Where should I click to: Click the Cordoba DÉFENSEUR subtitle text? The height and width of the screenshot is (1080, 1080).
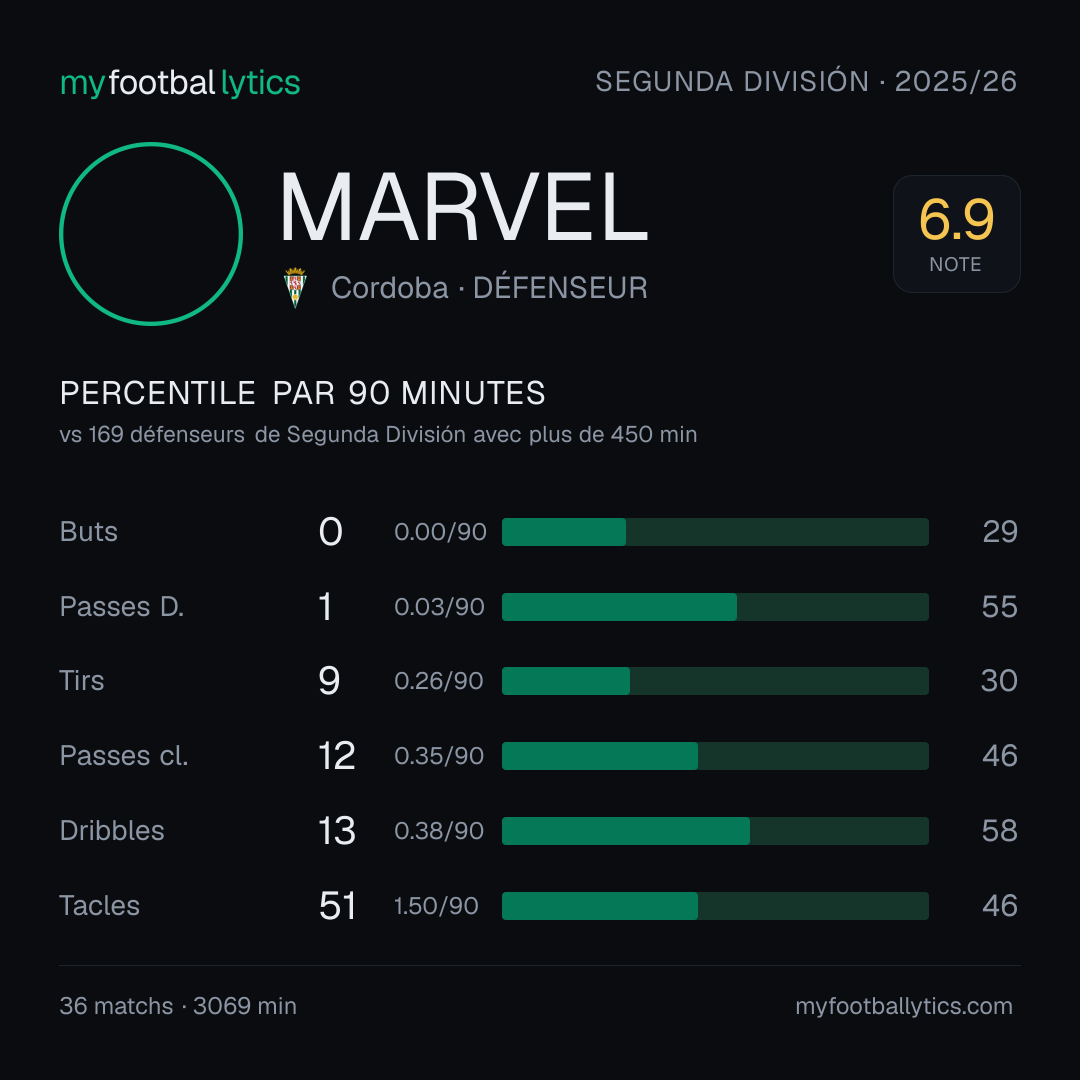point(489,287)
